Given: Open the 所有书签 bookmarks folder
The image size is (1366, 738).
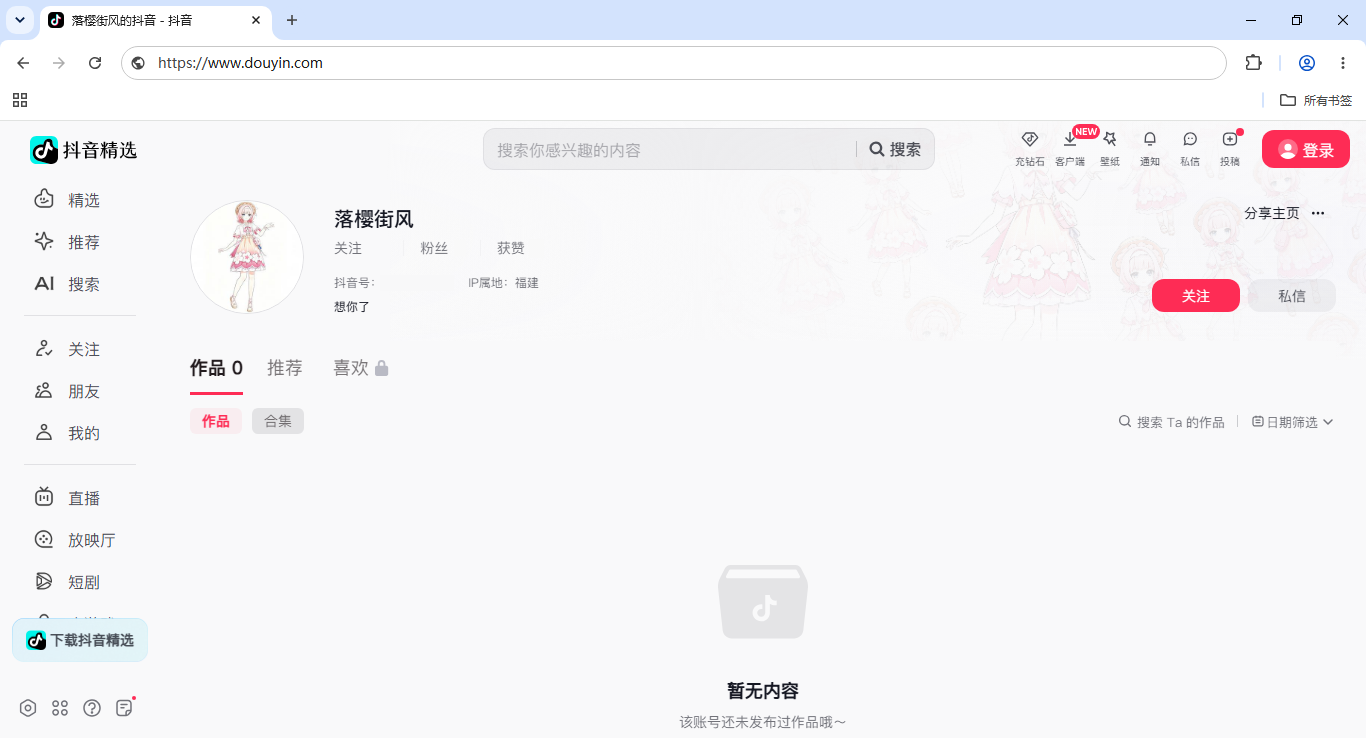Looking at the screenshot, I should [x=1316, y=100].
